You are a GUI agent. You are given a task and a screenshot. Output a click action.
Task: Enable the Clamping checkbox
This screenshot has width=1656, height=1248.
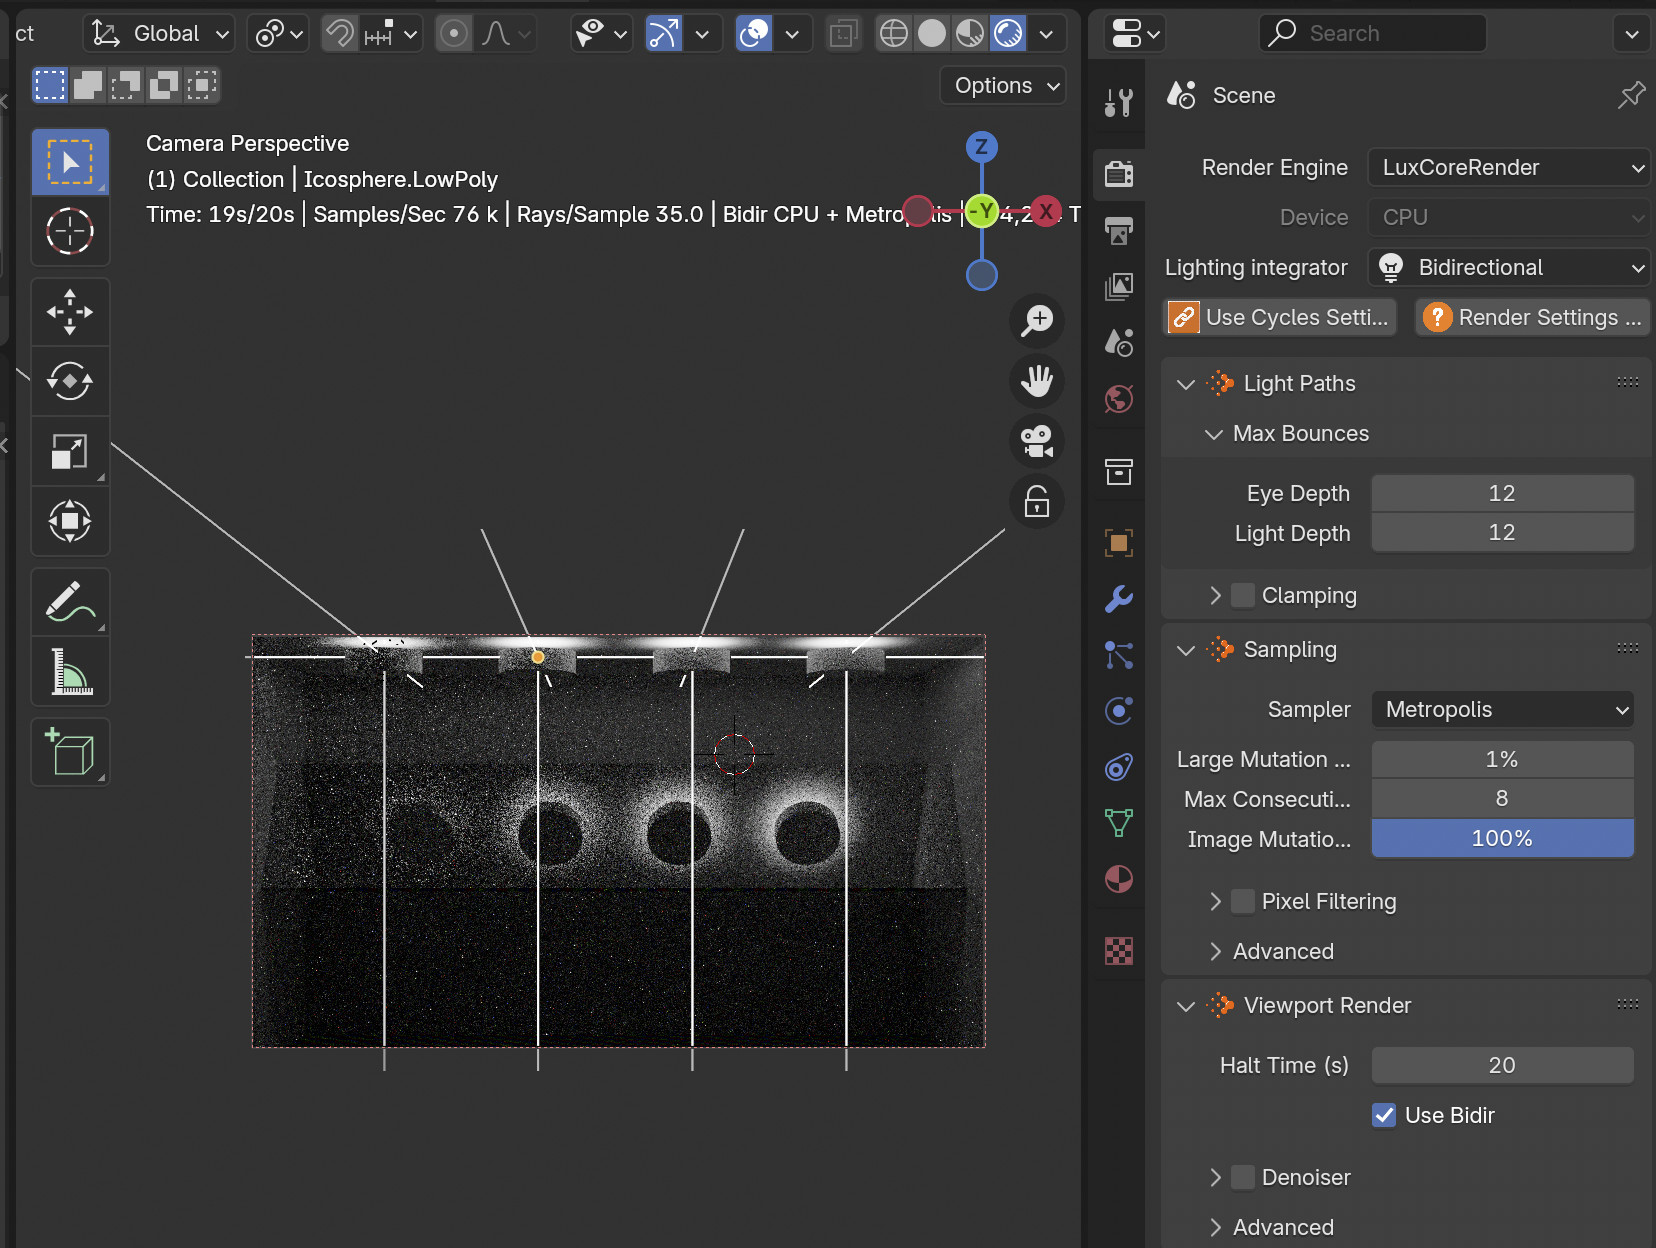coord(1243,595)
